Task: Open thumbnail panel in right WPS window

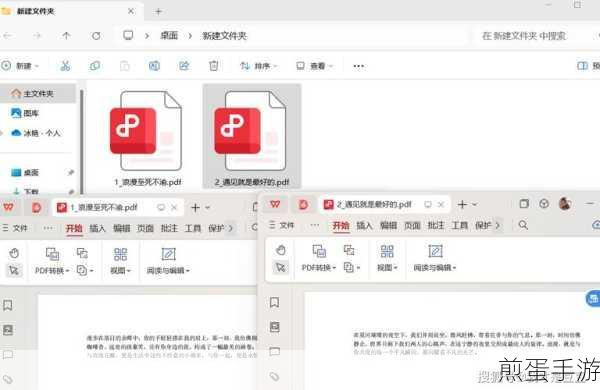Action: [274, 326]
